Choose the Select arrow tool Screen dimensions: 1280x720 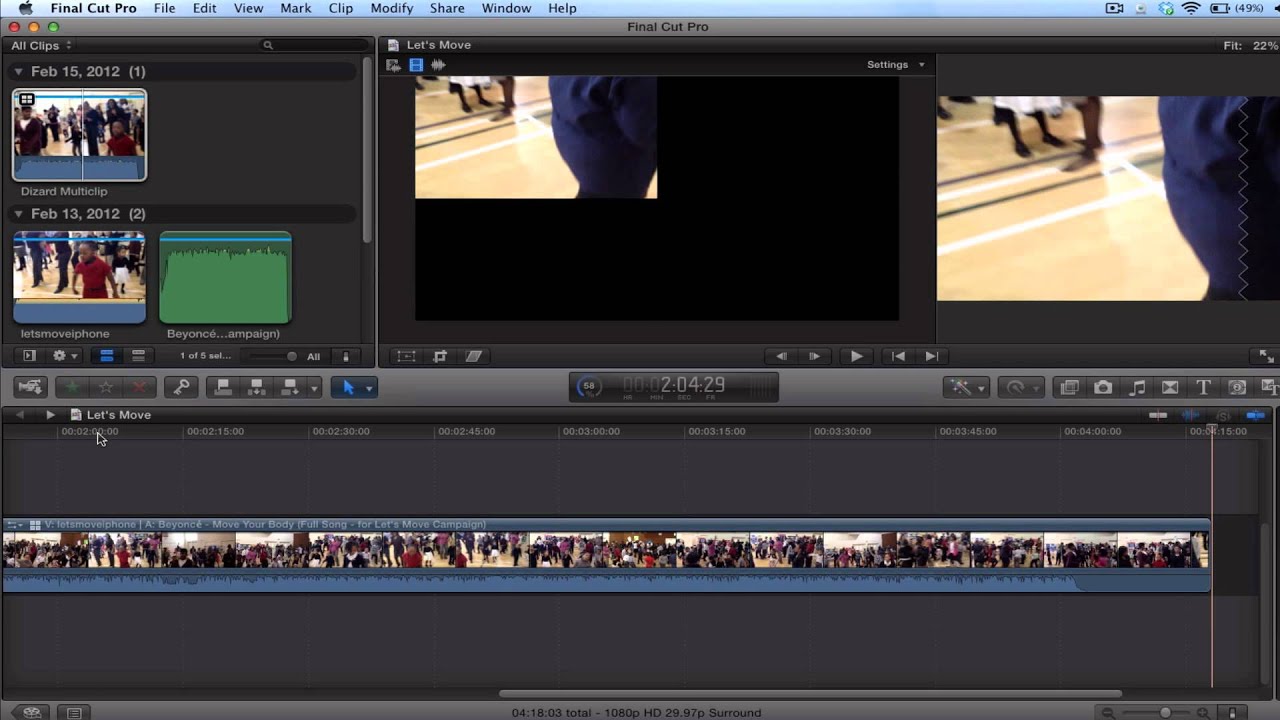click(x=348, y=387)
